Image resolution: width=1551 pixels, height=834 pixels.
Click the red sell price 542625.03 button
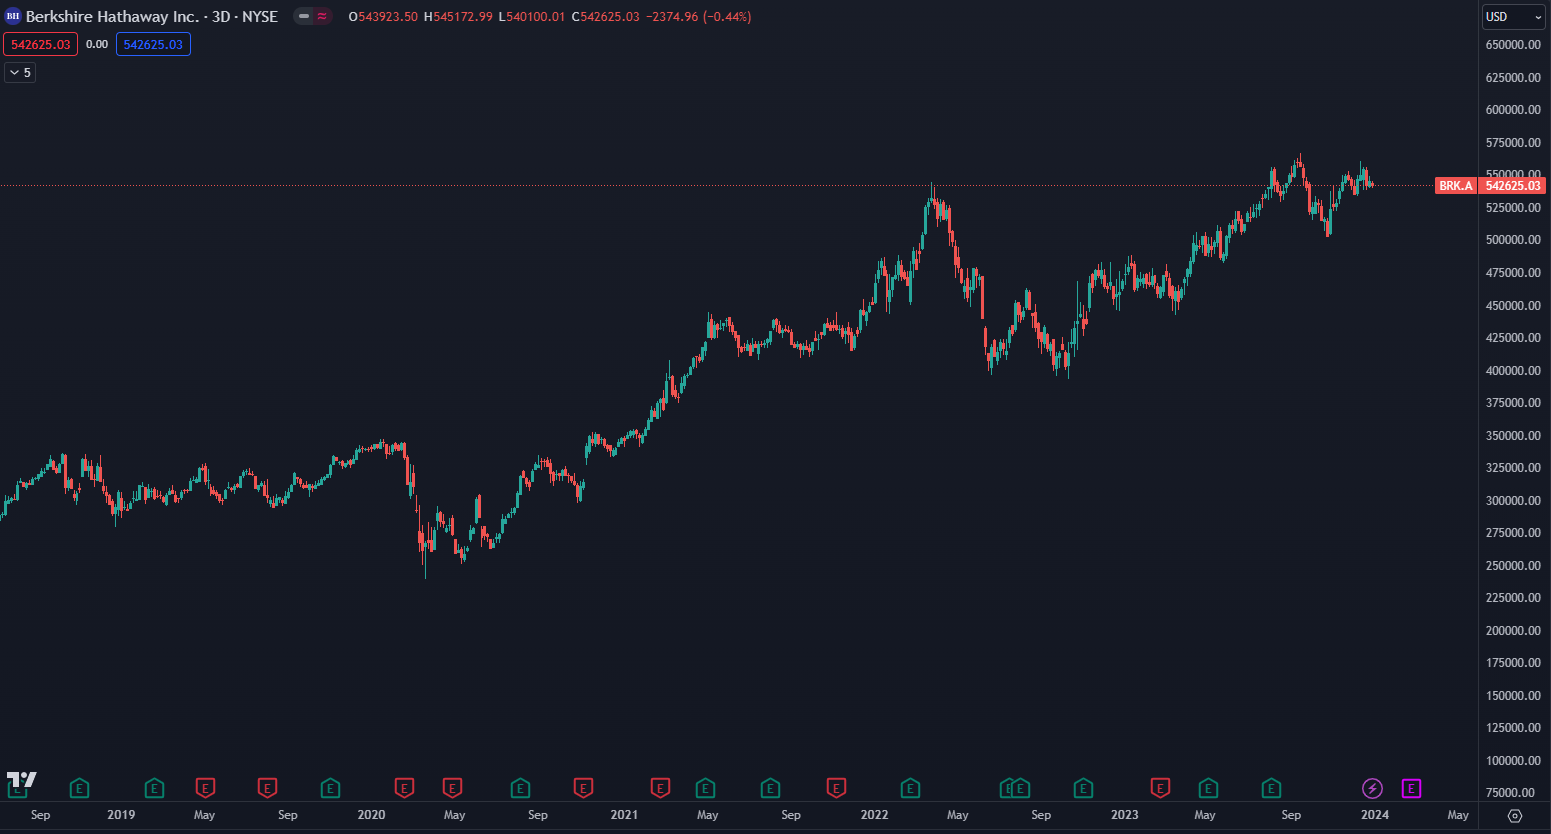[x=40, y=44]
